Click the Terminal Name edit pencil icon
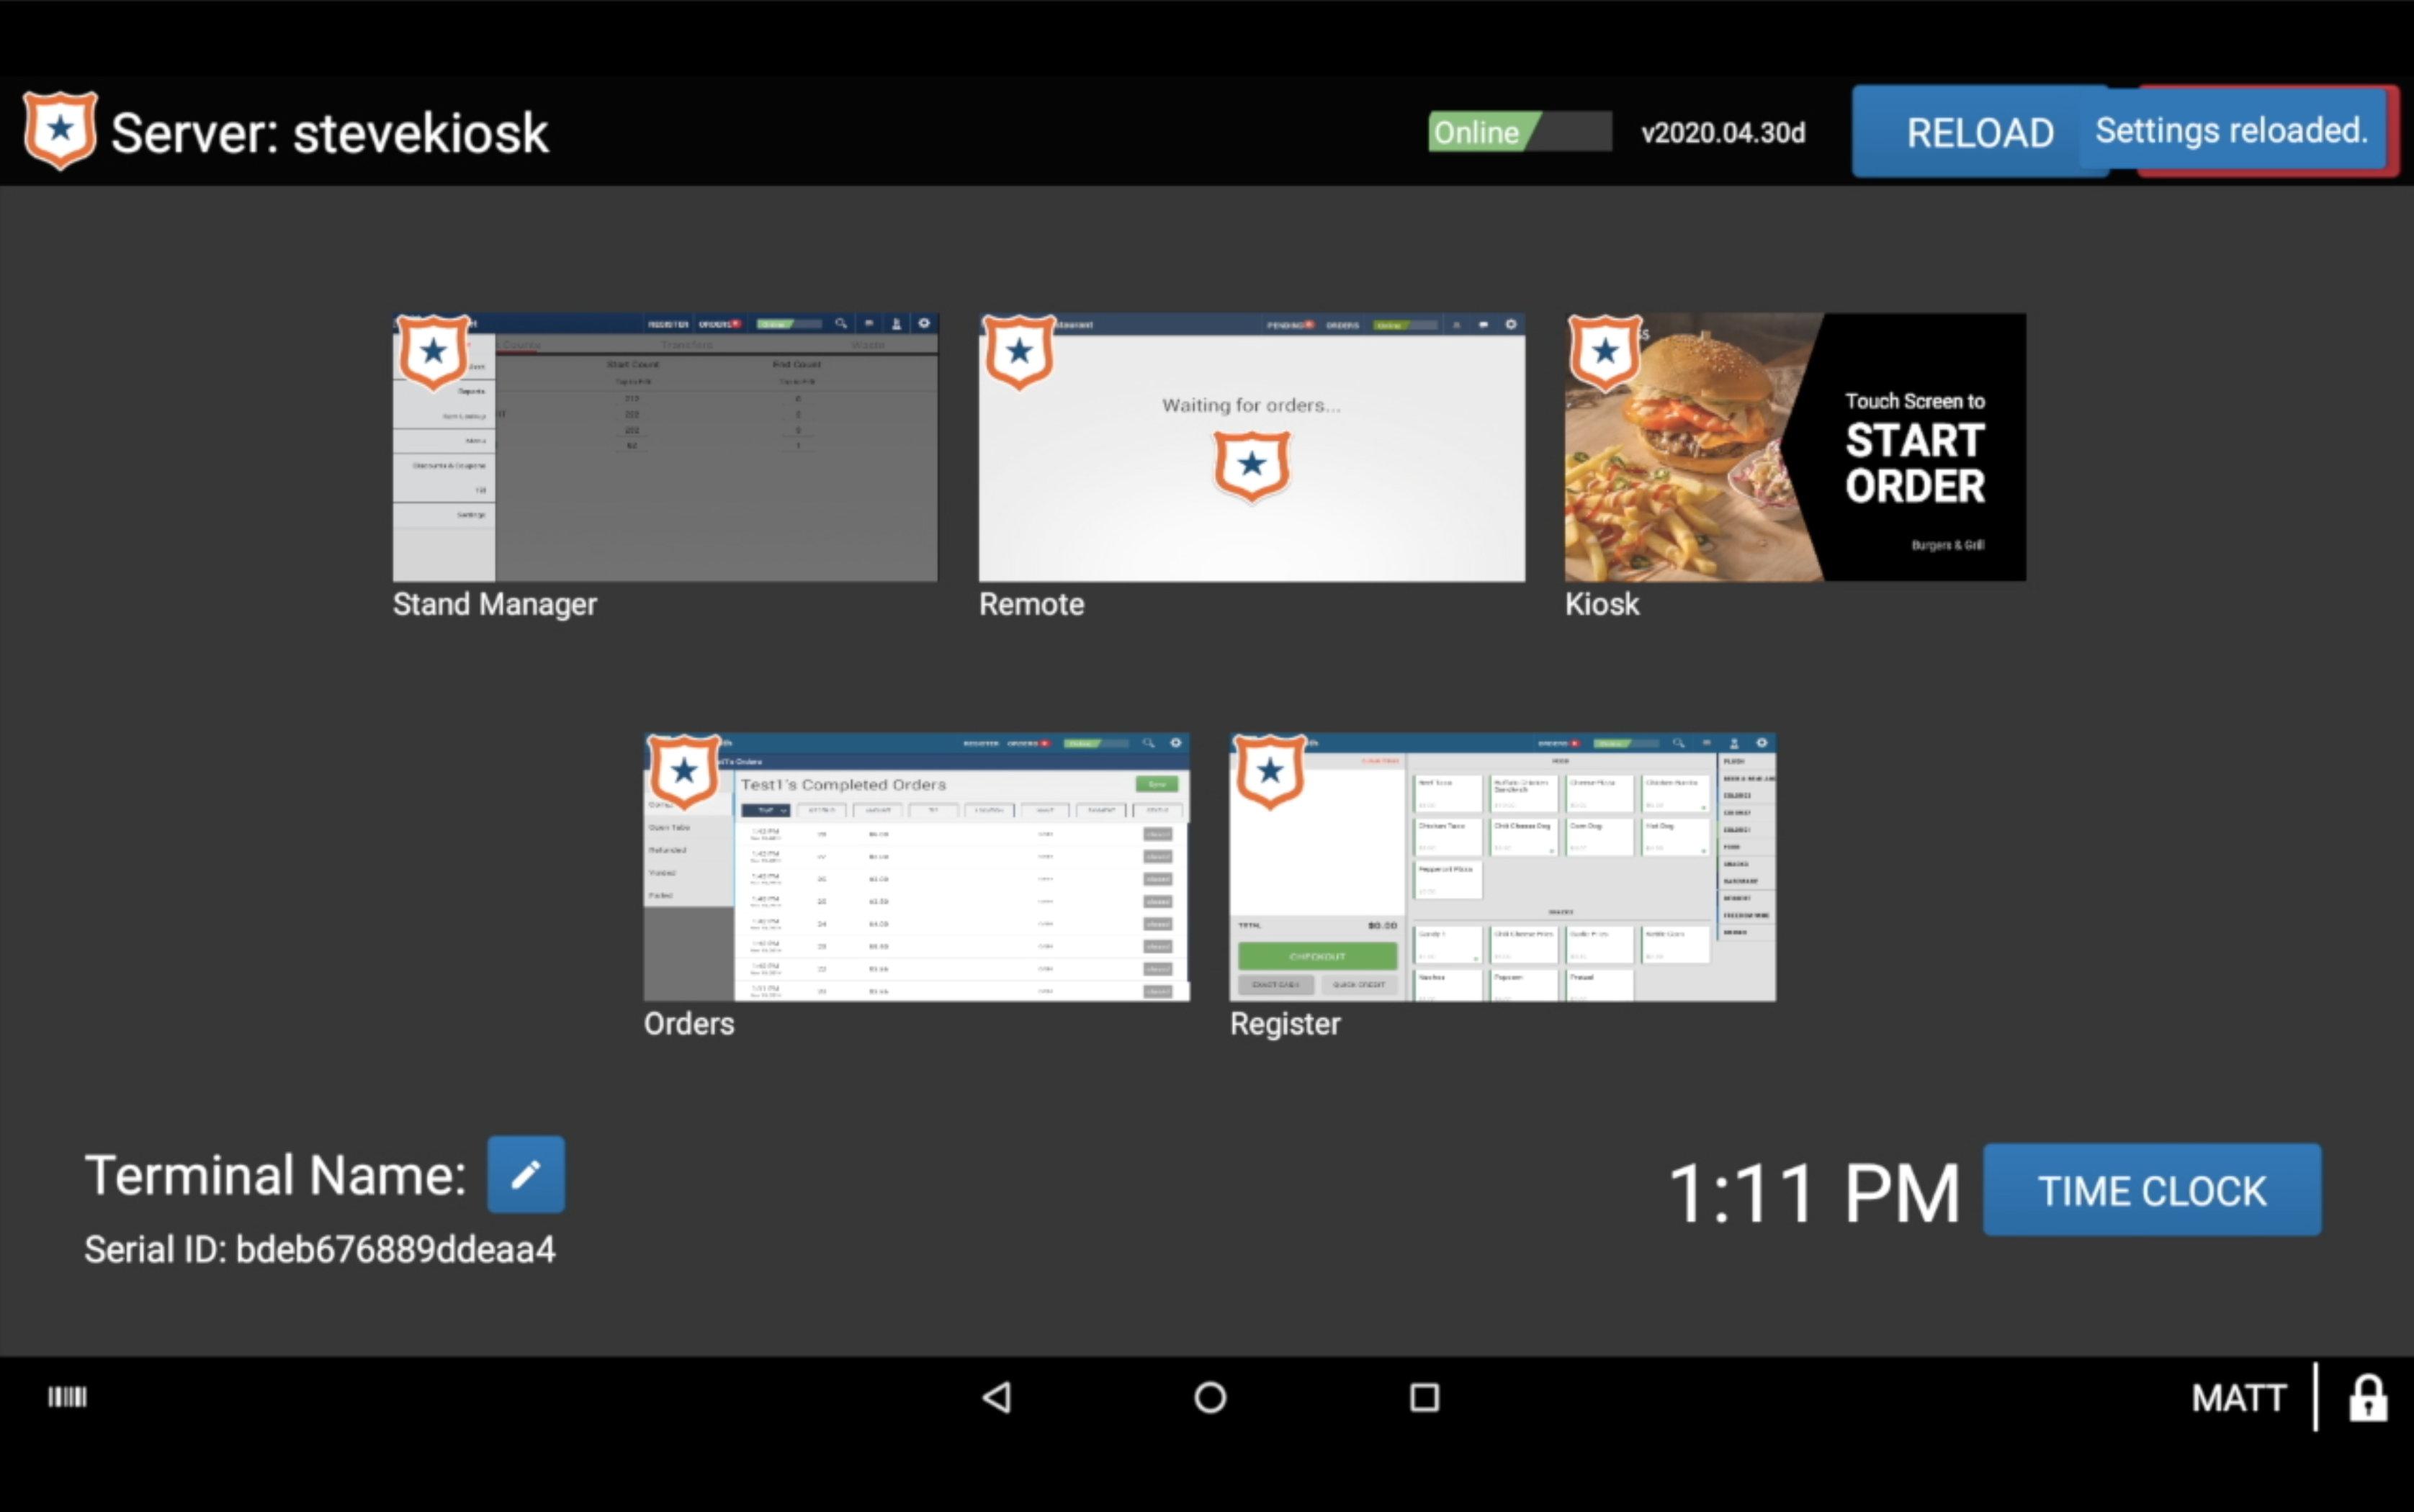Image resolution: width=2414 pixels, height=1512 pixels. (x=524, y=1176)
